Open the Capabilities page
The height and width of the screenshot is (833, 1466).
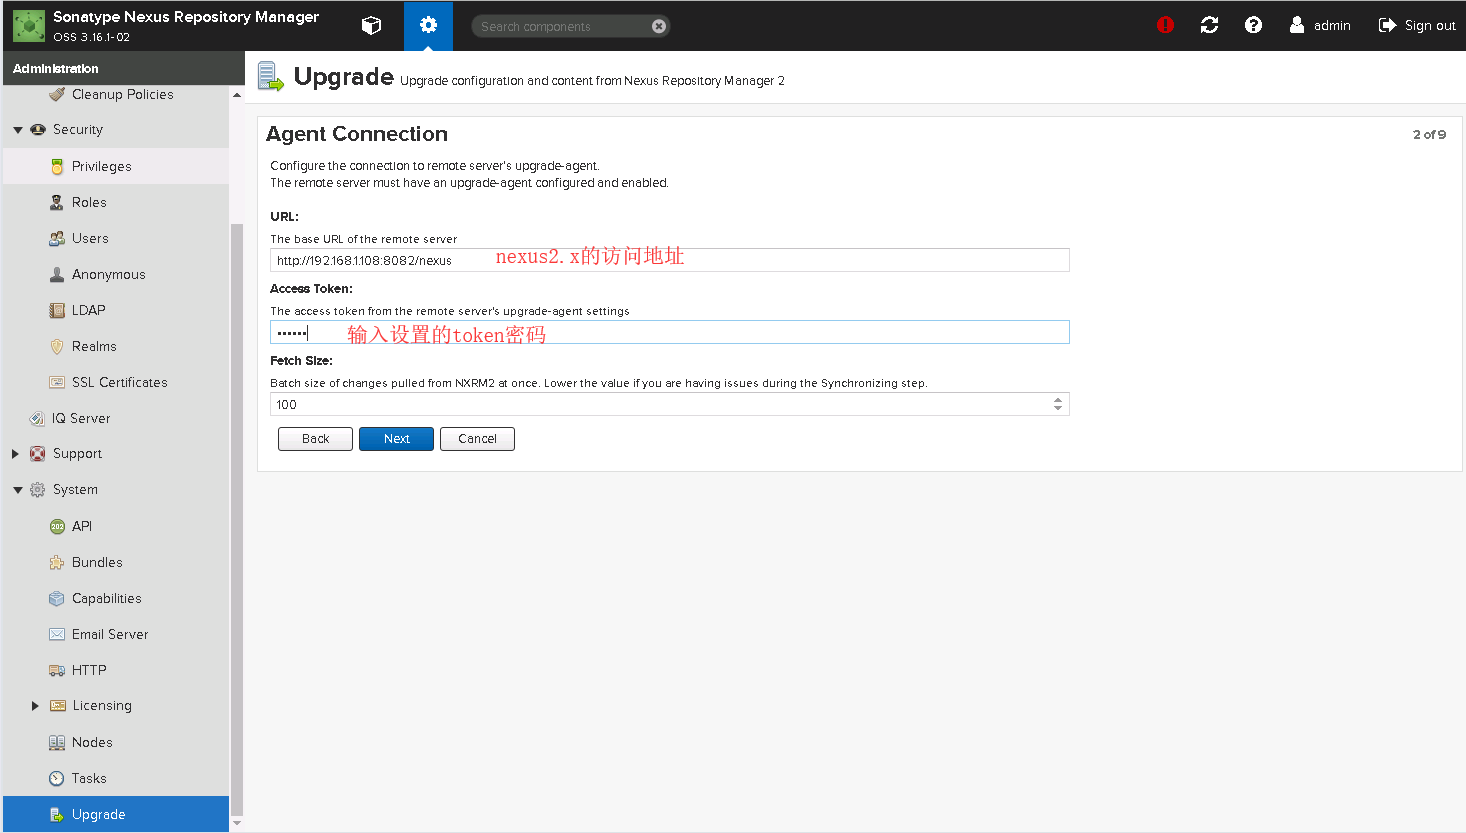pyautogui.click(x=106, y=598)
